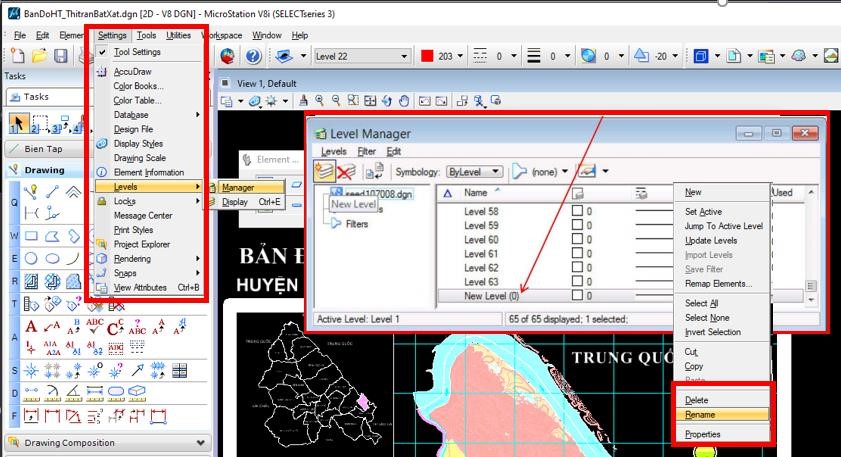Select the Place Block rectangle tool
Viewport: 841px width, 457px height.
31,236
